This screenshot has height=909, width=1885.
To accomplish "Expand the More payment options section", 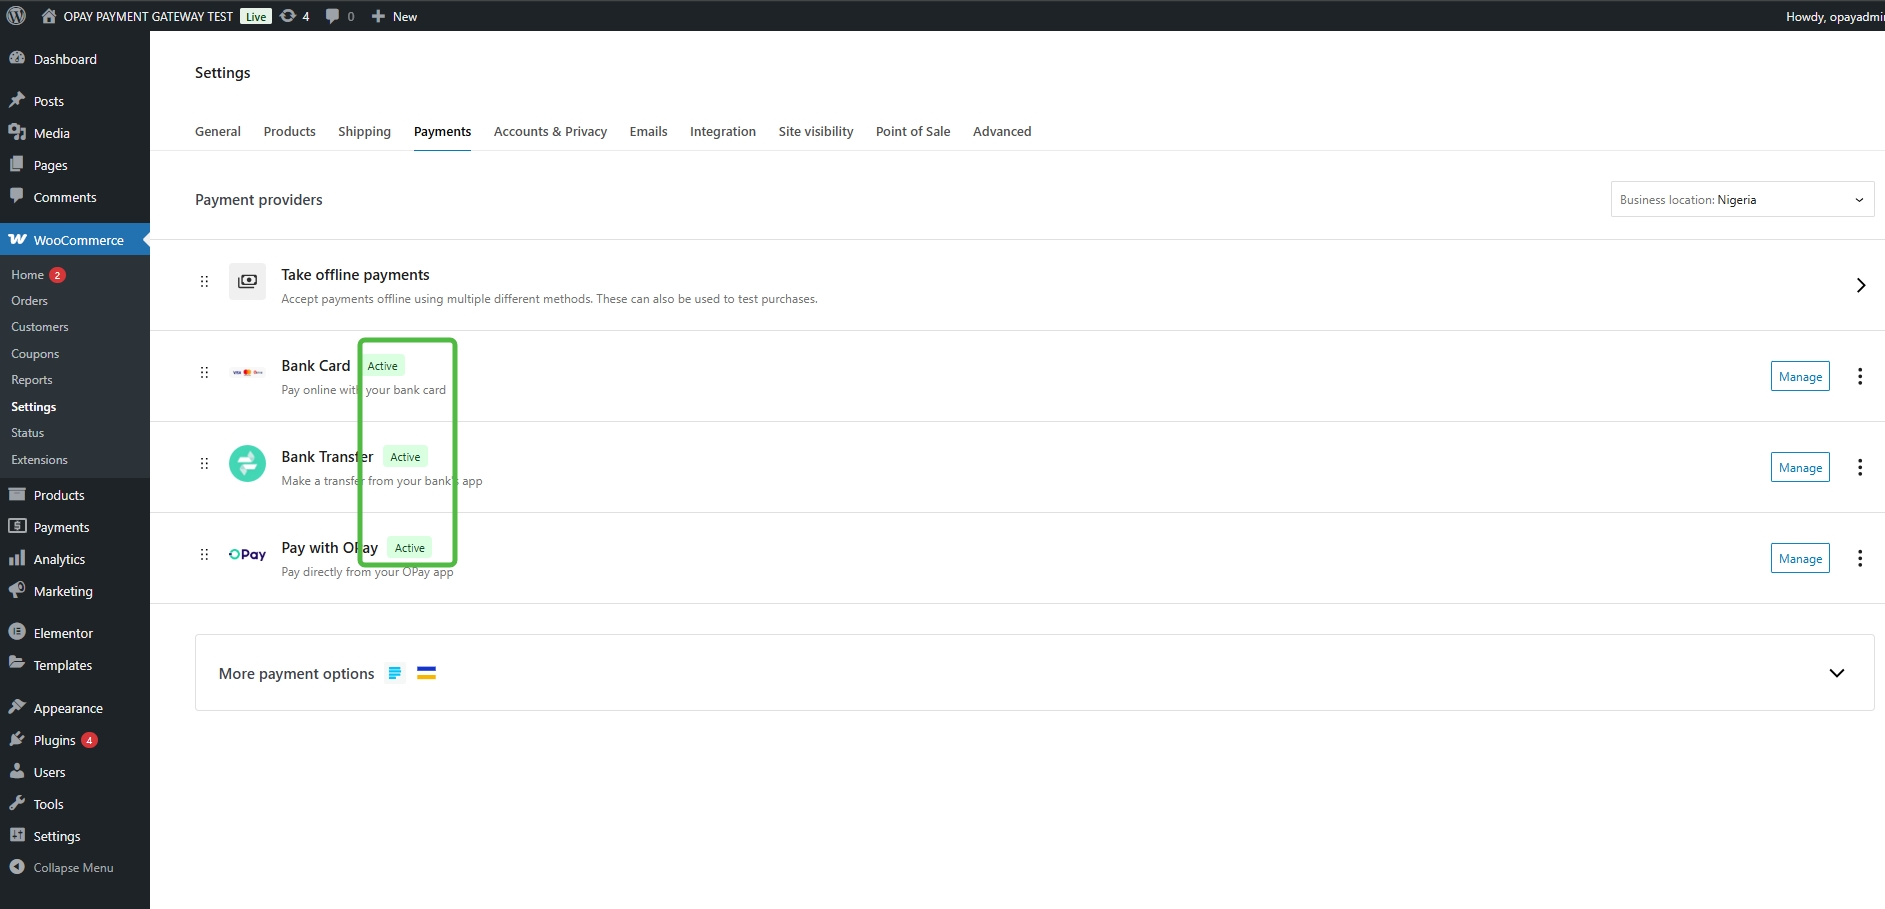I will [x=1836, y=672].
